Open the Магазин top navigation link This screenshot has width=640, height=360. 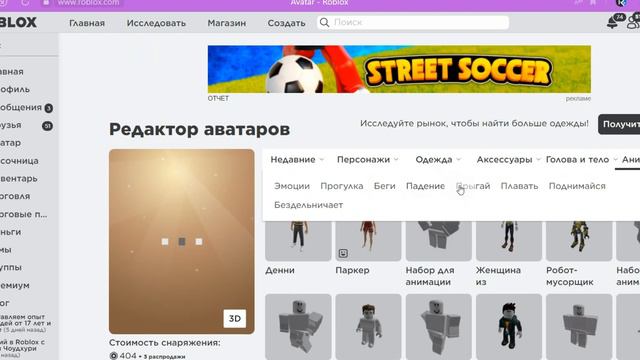[x=227, y=23]
